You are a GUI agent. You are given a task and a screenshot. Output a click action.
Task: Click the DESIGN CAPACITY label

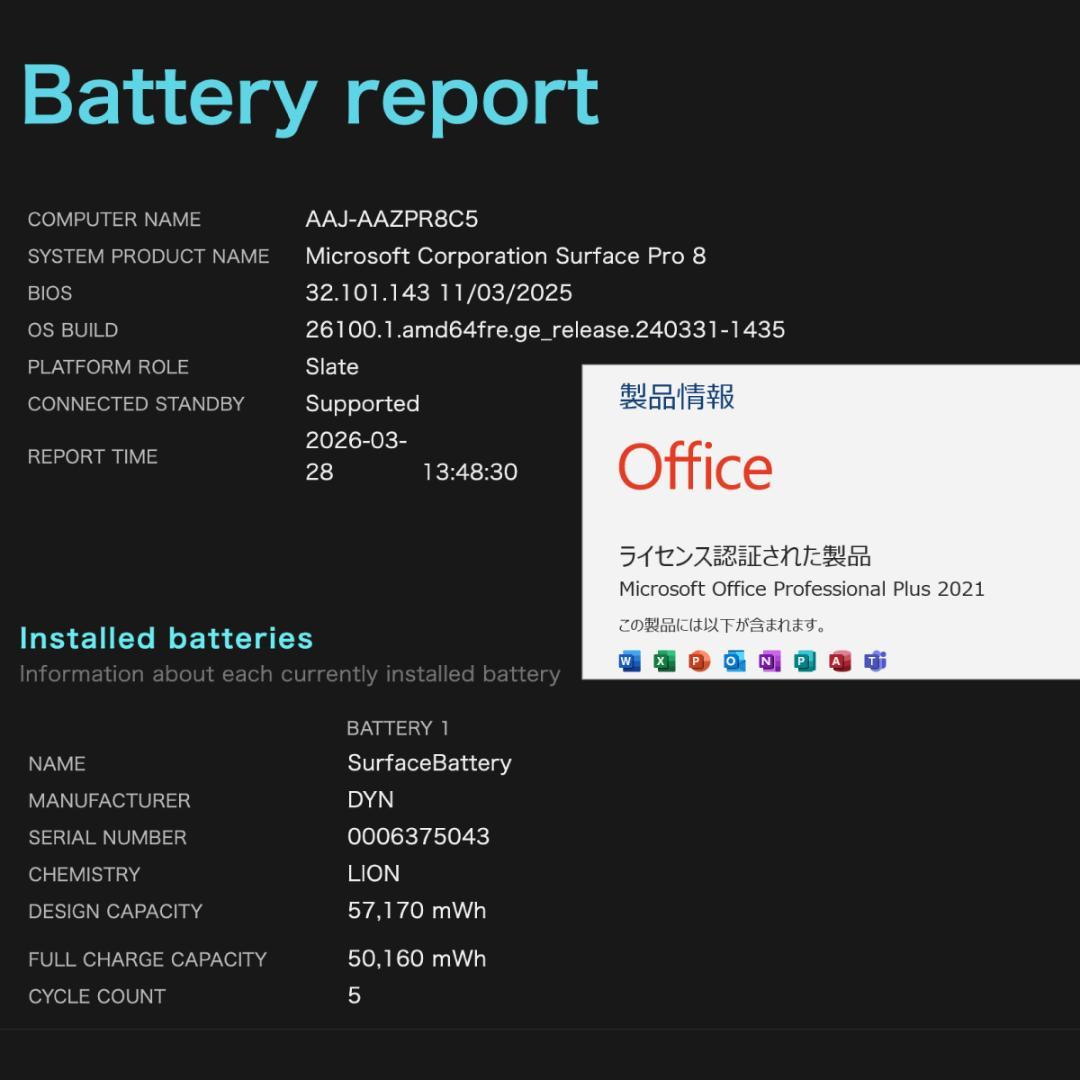116,911
